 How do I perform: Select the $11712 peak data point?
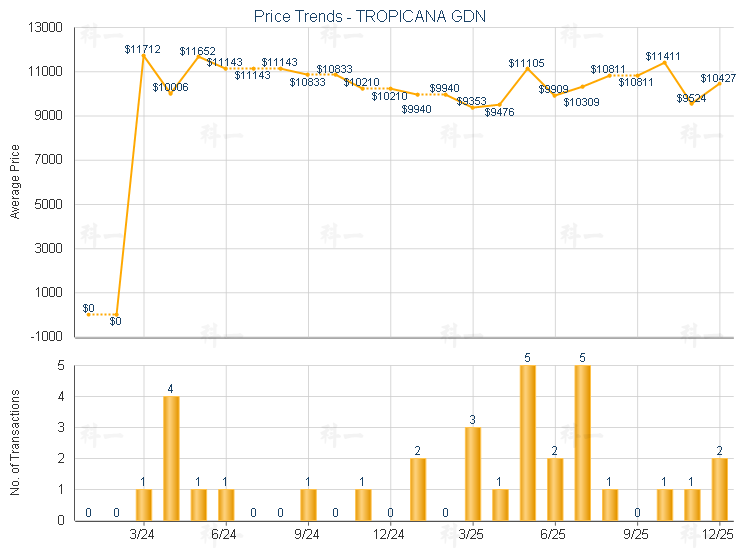click(x=143, y=54)
